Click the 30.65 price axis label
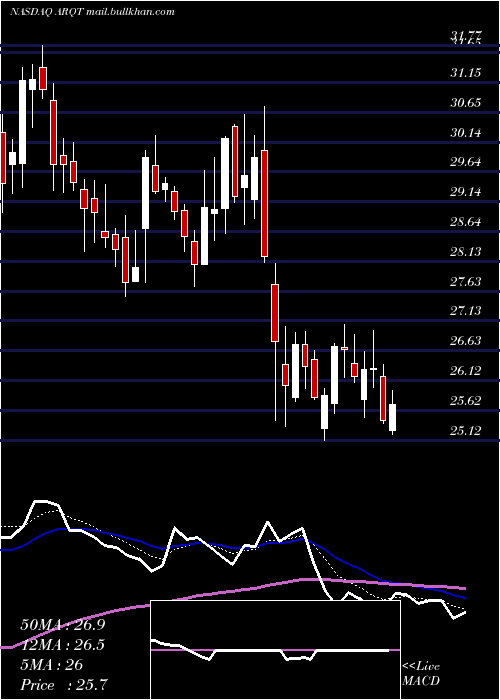Screen dimensions: 500x700 (x=466, y=103)
